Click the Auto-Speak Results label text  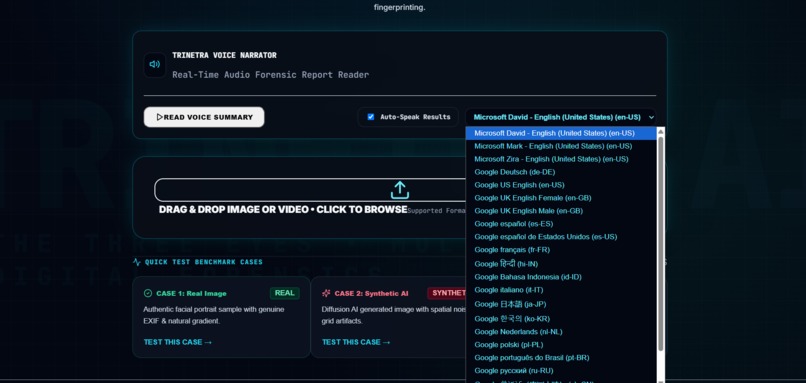pos(415,117)
